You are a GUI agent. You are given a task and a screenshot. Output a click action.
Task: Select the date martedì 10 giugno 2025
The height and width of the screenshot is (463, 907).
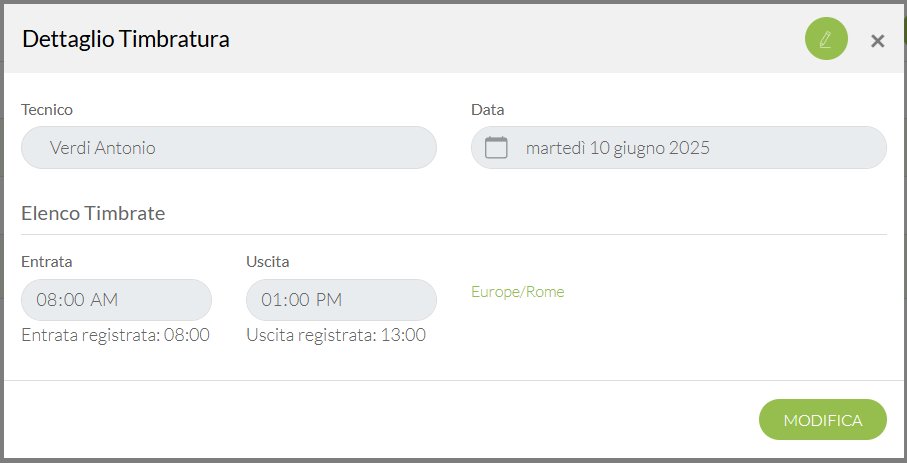click(x=617, y=148)
